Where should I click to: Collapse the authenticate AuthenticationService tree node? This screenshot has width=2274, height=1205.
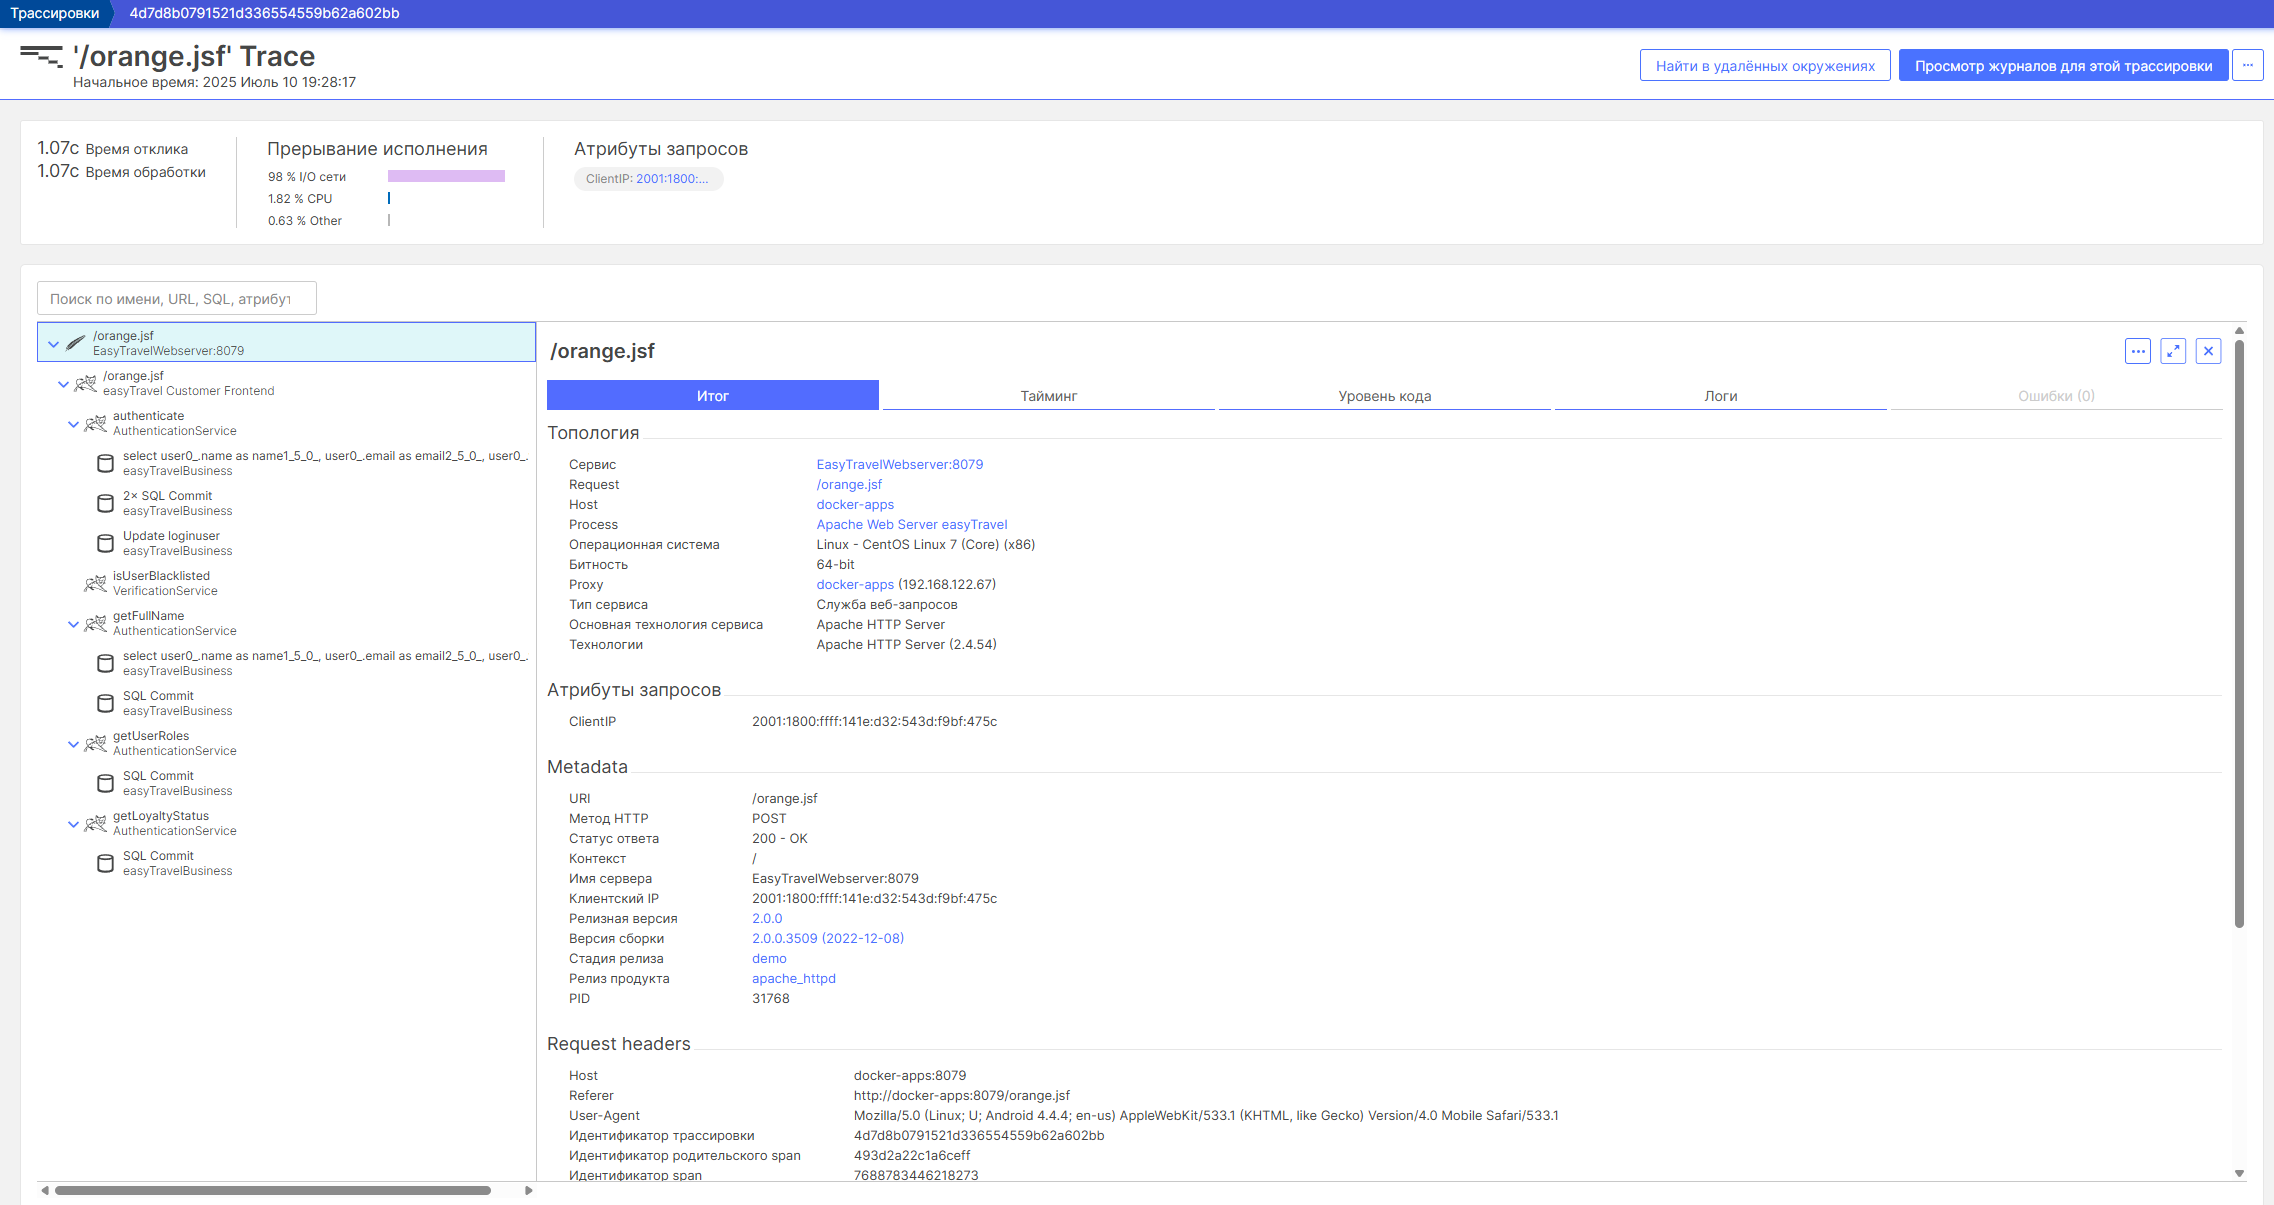73,423
